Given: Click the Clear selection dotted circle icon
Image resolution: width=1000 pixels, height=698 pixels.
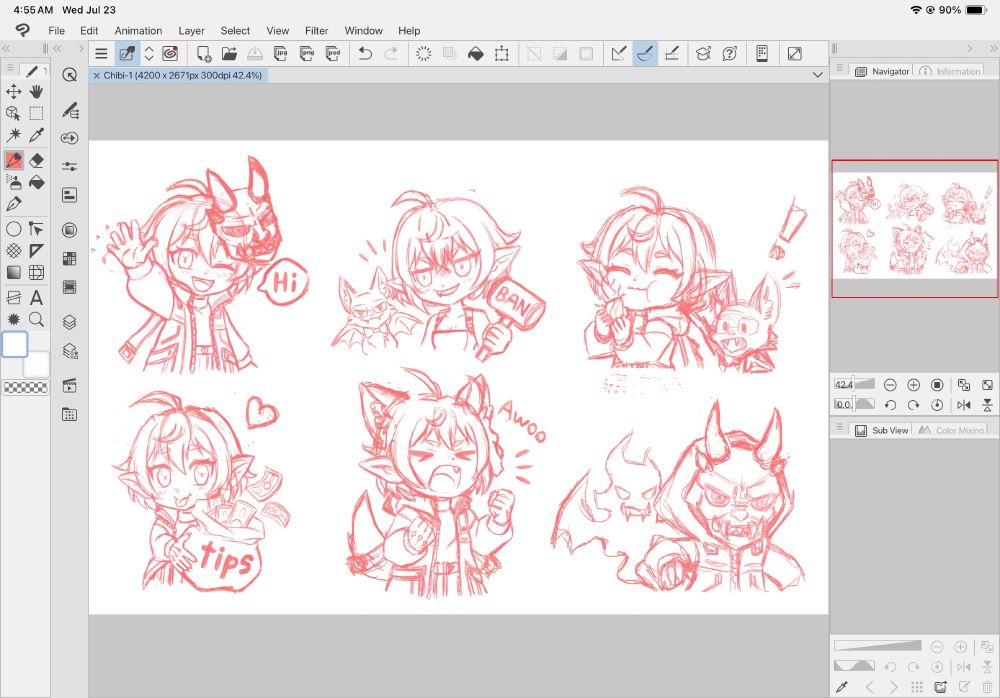Looking at the screenshot, I should click(423, 54).
